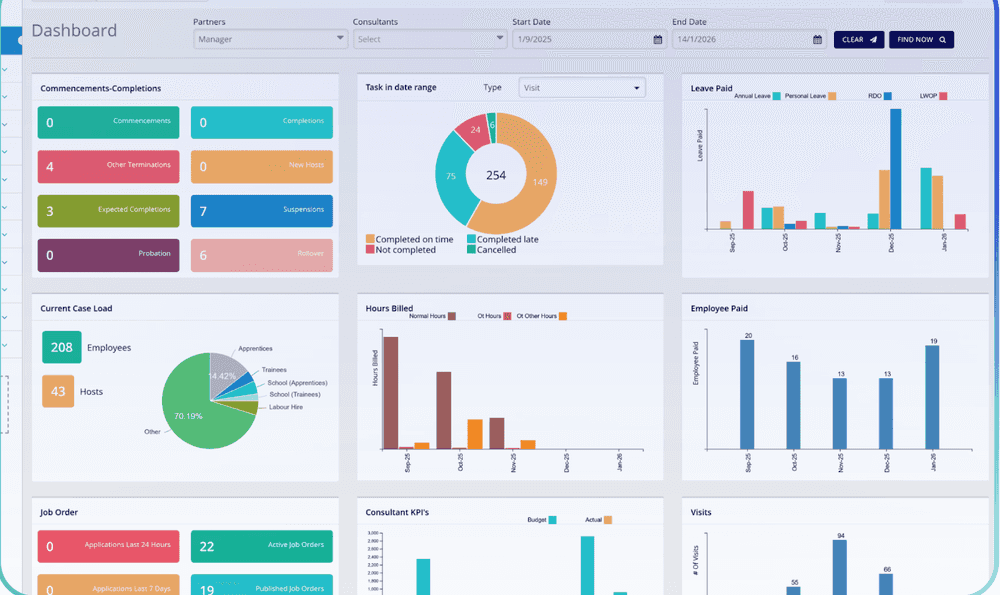The width and height of the screenshot is (1000, 595).
Task: Click the Commencements-Completions panel heading
Action: point(101,88)
